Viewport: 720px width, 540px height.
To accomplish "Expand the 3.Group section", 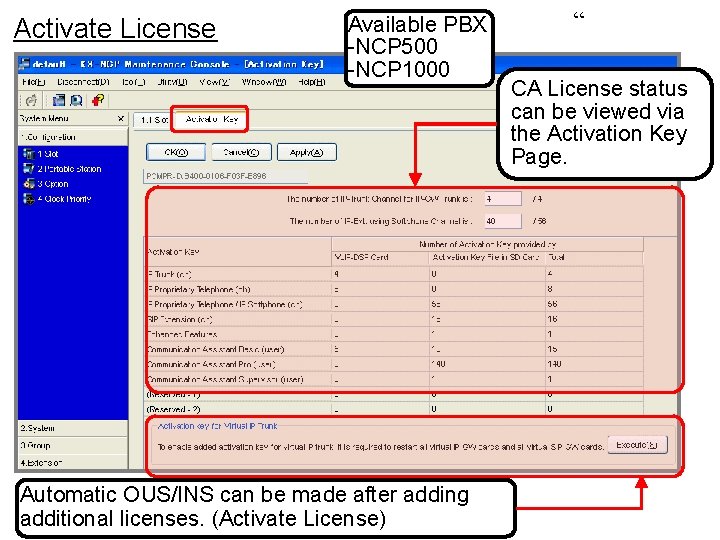I will (73, 445).
